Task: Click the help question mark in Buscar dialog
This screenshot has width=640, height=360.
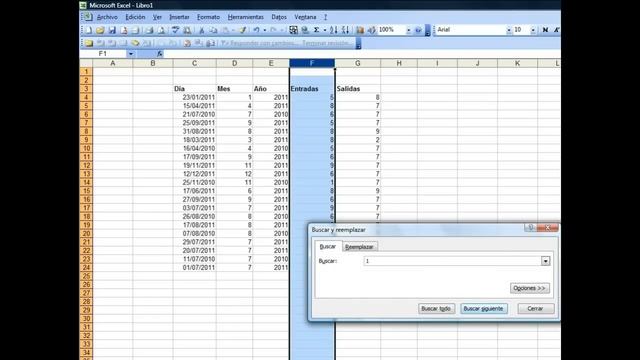Action: (x=530, y=228)
